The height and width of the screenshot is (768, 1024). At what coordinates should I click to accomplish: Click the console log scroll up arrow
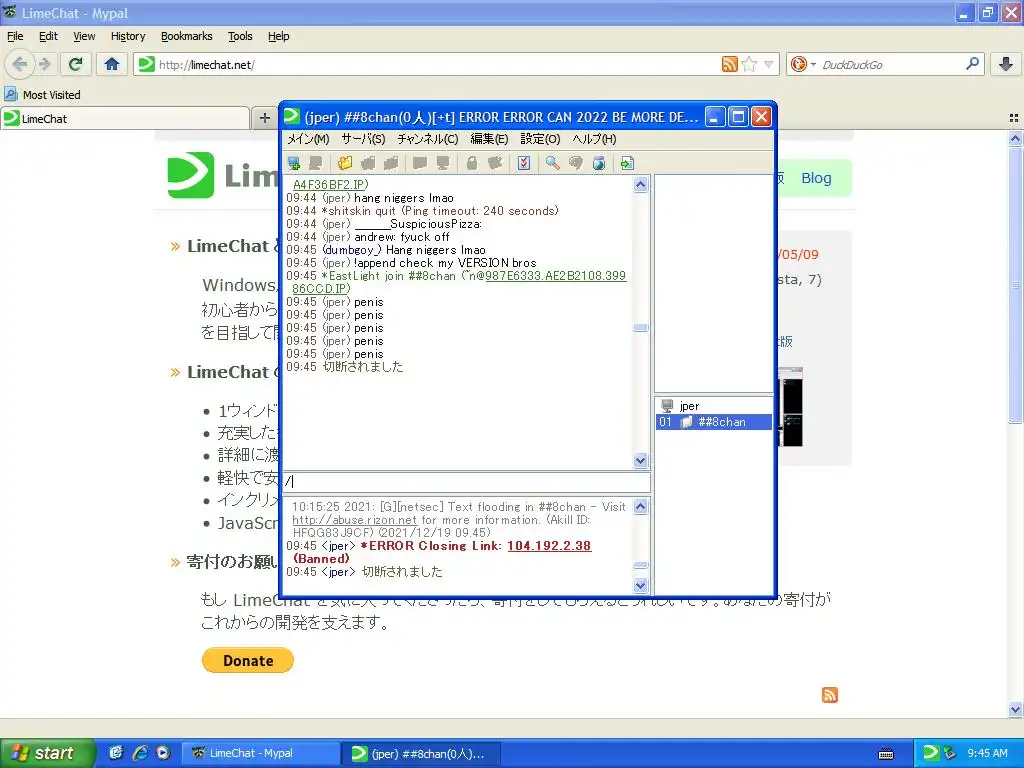pyautogui.click(x=641, y=507)
